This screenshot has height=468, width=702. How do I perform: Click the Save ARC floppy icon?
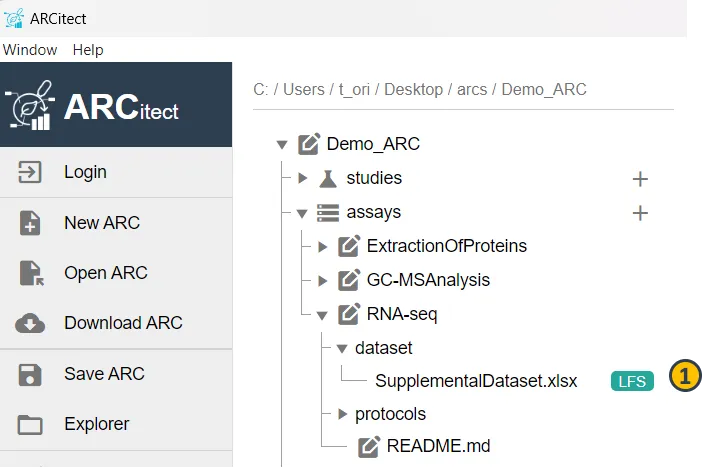pyautogui.click(x=30, y=374)
